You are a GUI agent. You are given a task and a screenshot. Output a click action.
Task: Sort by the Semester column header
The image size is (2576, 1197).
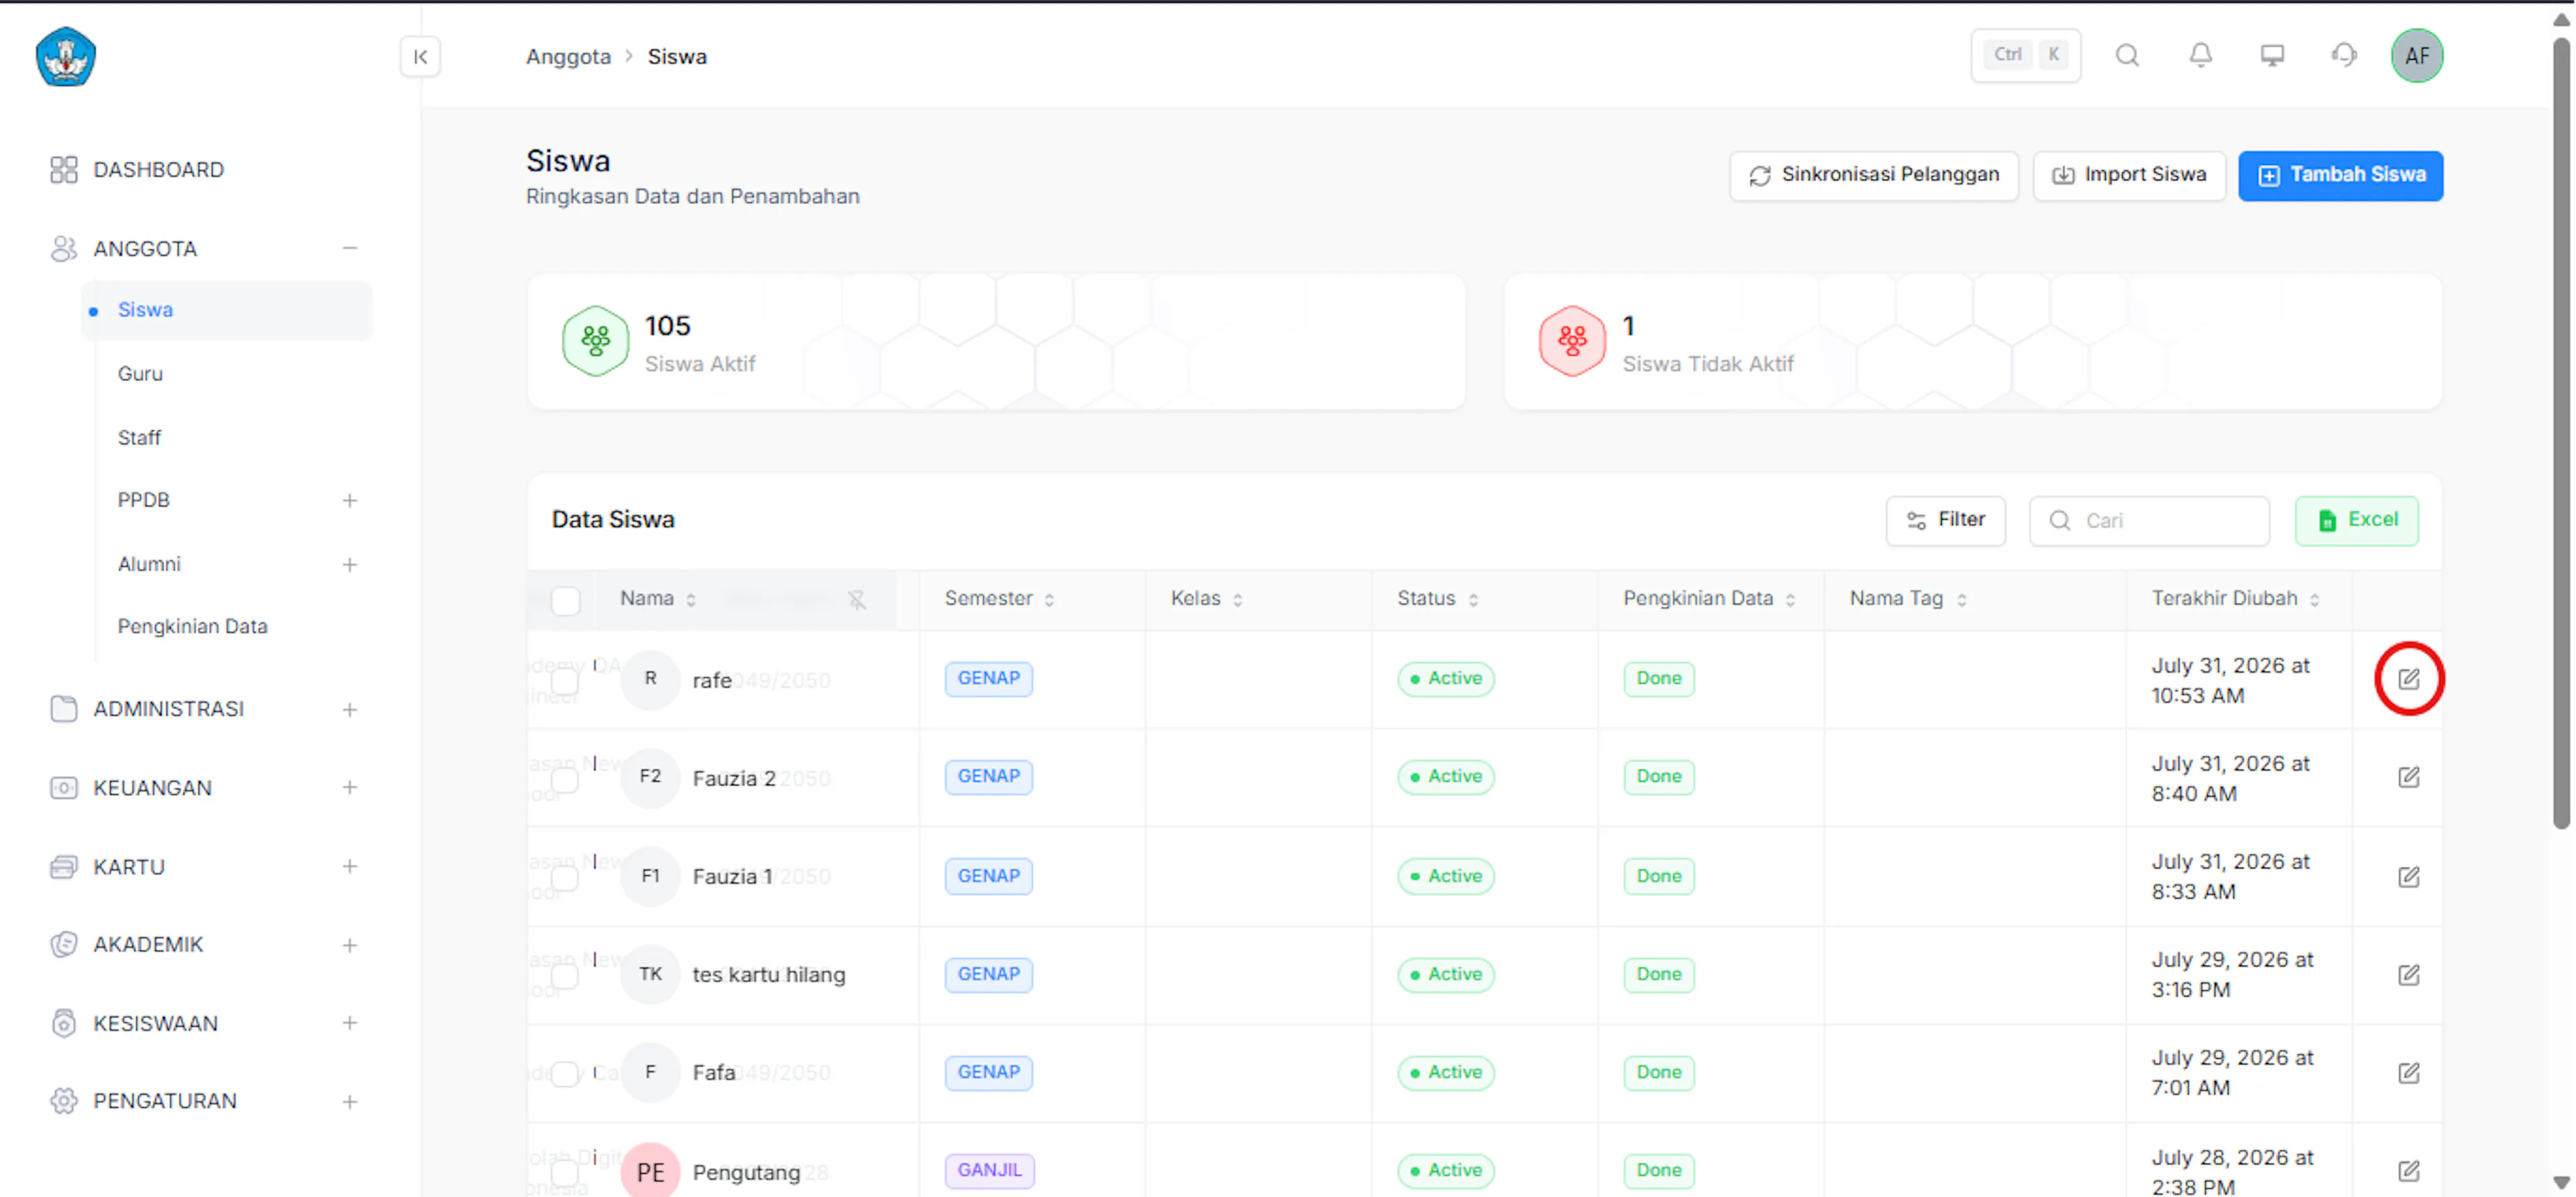point(999,599)
